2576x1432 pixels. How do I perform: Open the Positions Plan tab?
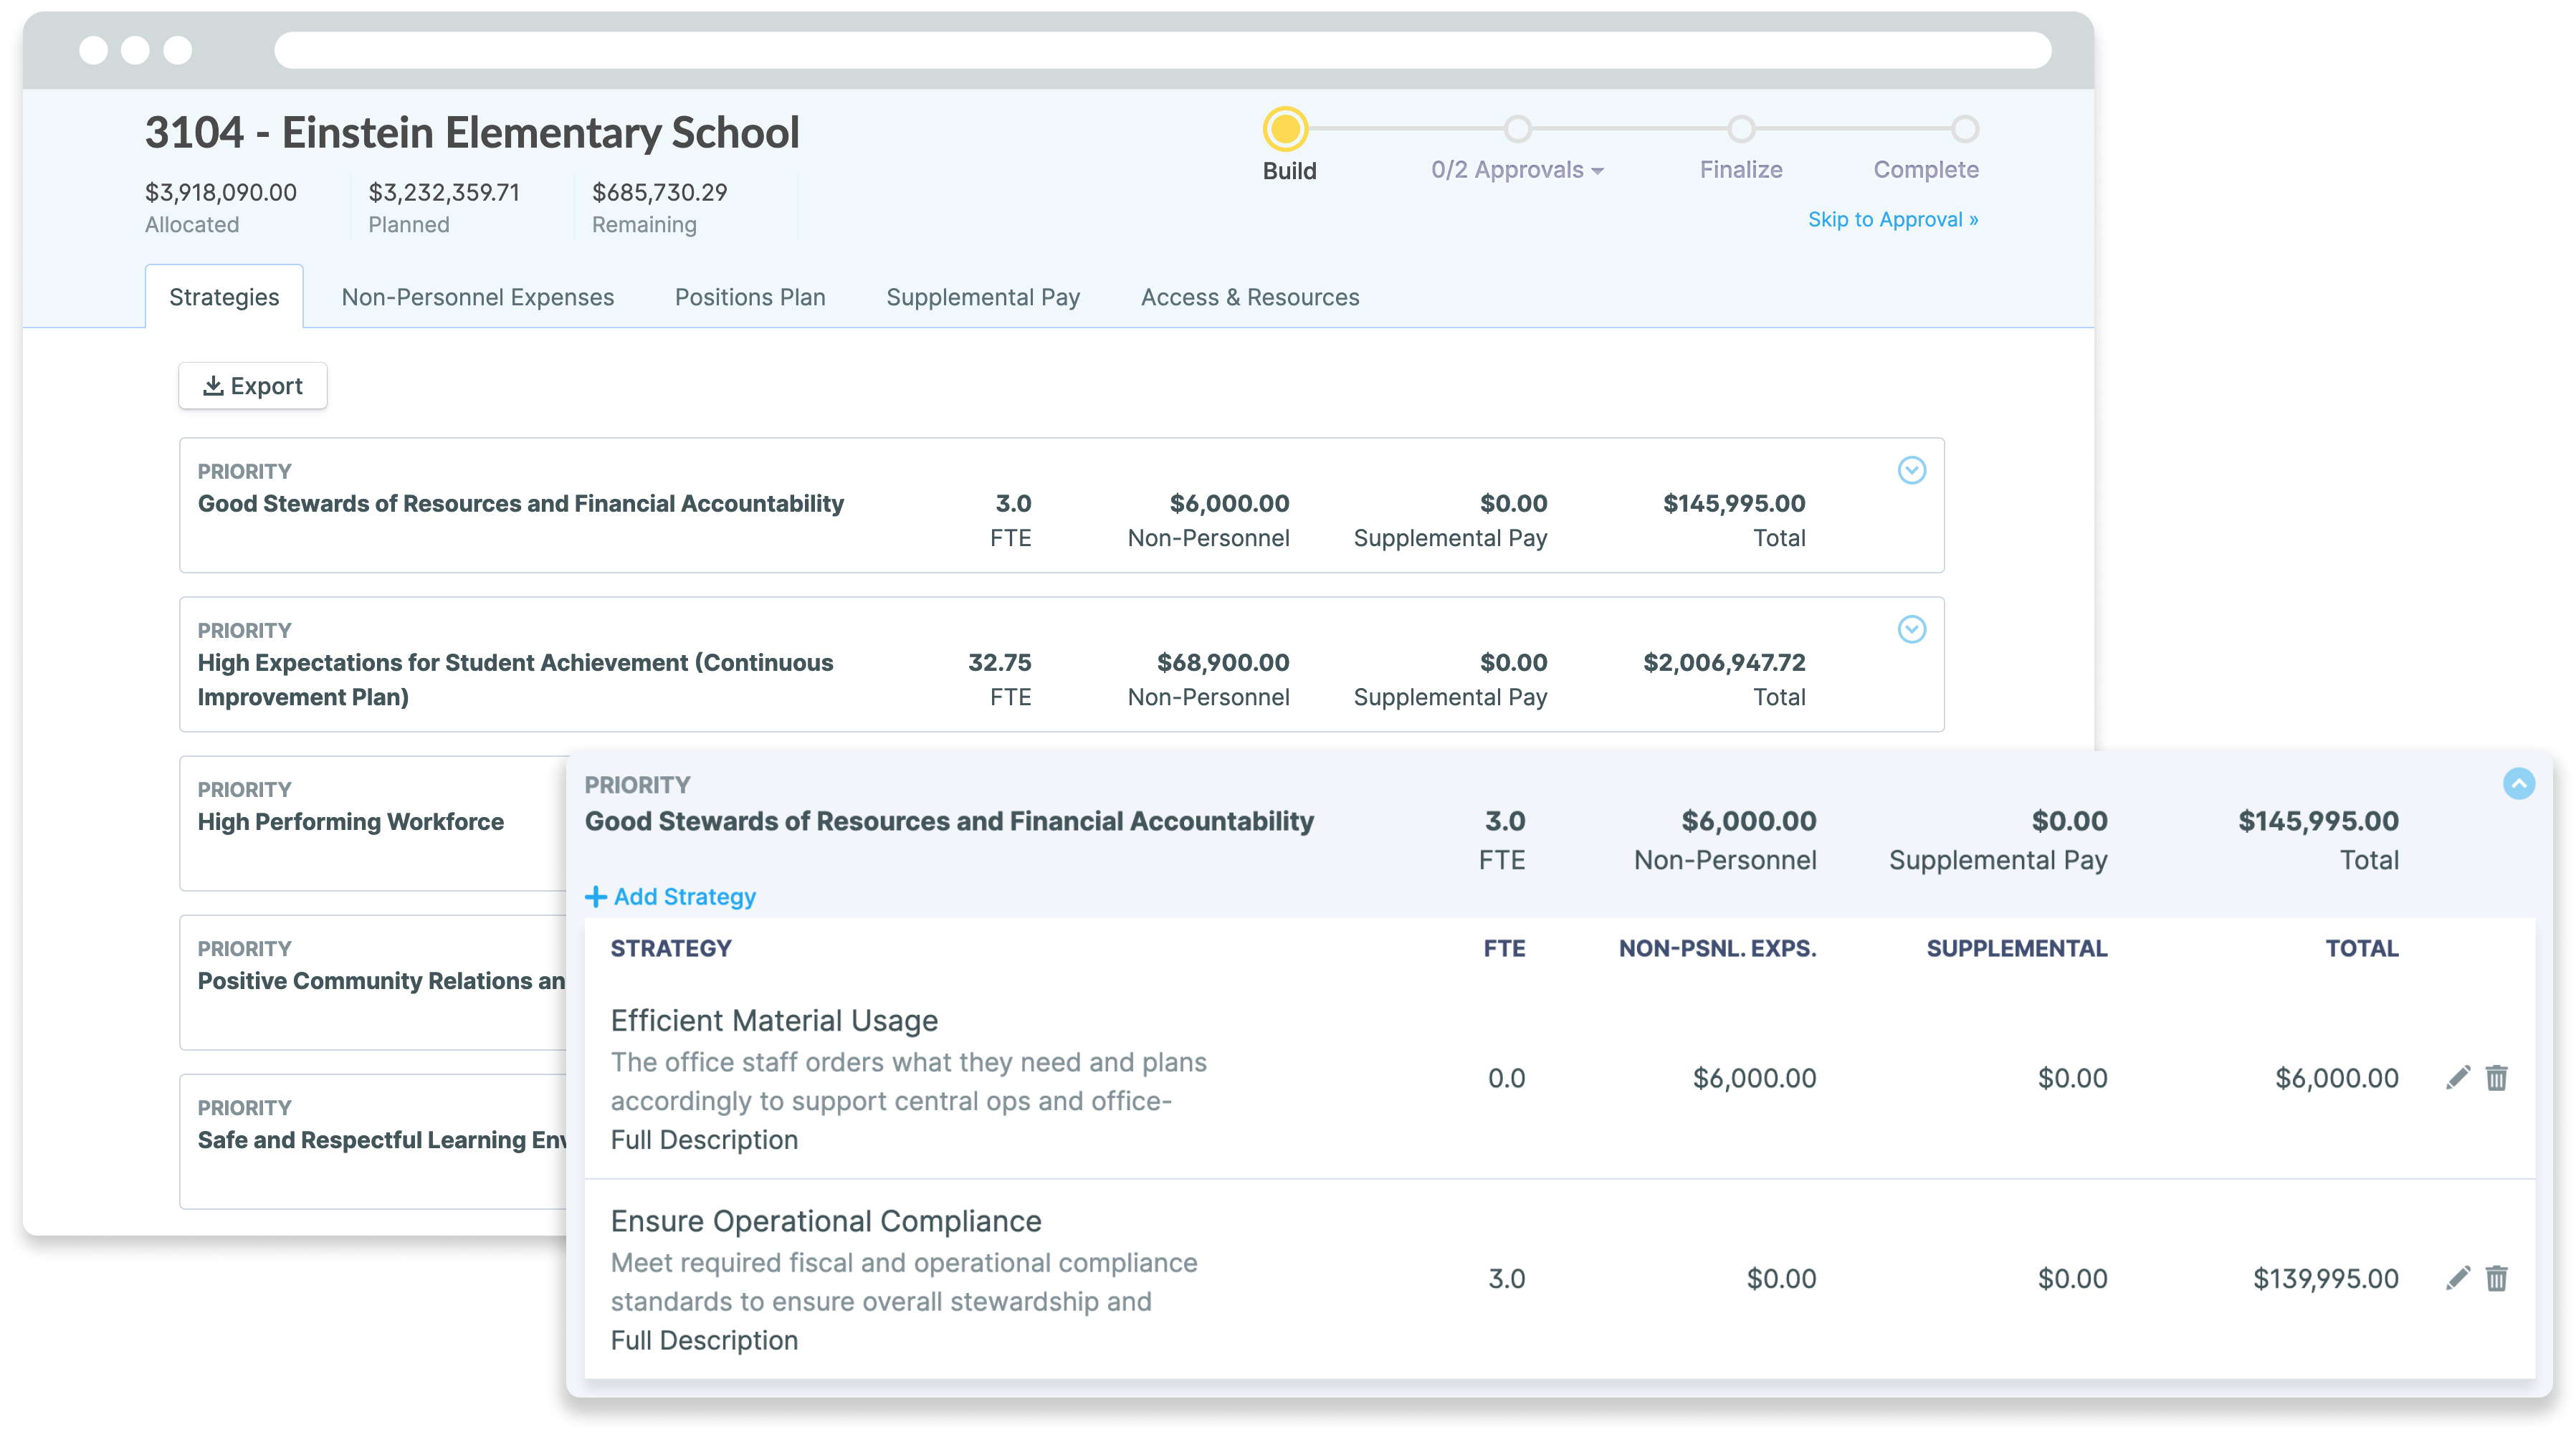(x=750, y=297)
